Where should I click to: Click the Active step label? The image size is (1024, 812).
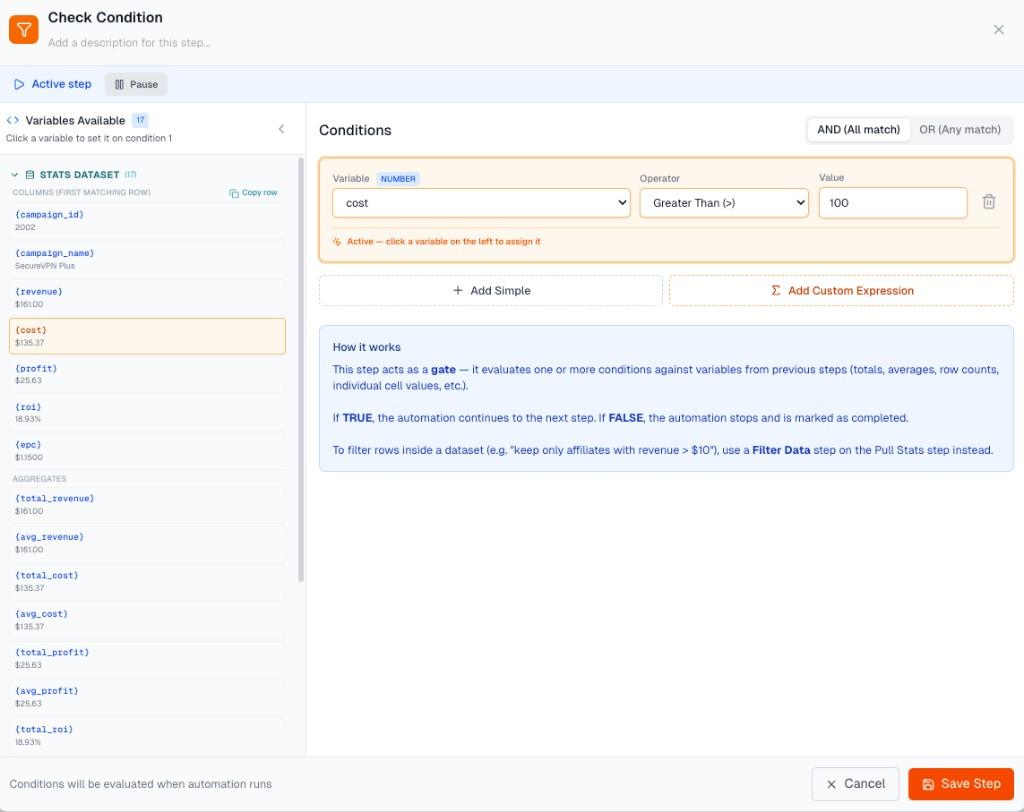[61, 84]
